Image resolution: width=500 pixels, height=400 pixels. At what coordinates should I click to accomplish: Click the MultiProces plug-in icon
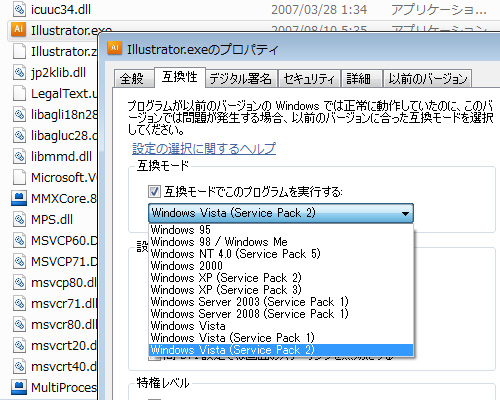[19, 387]
